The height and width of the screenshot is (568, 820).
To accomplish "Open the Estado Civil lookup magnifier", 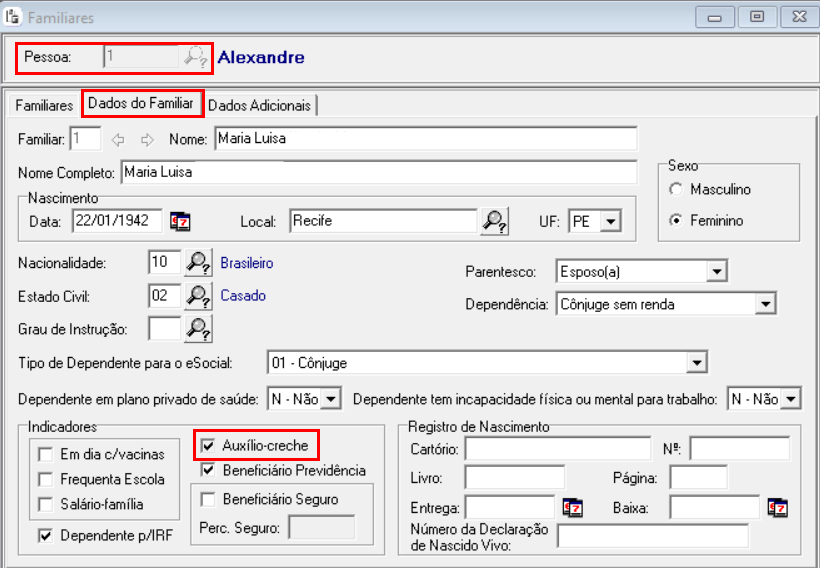I will pos(199,296).
